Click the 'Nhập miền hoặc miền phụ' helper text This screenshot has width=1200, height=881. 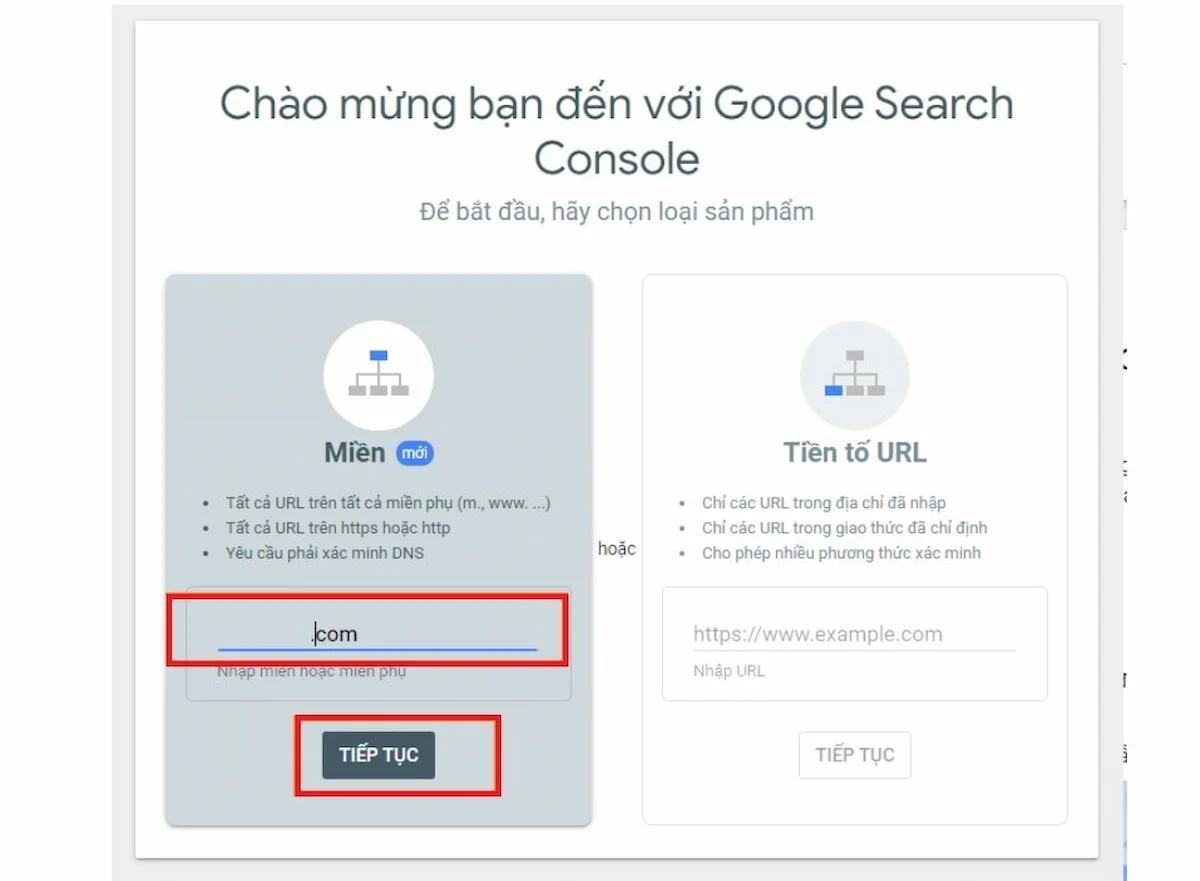point(312,671)
